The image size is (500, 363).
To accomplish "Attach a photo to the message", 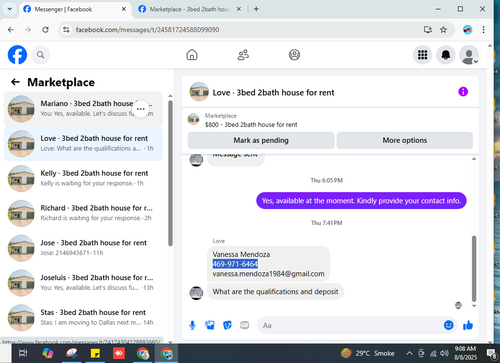I will coord(210,325).
